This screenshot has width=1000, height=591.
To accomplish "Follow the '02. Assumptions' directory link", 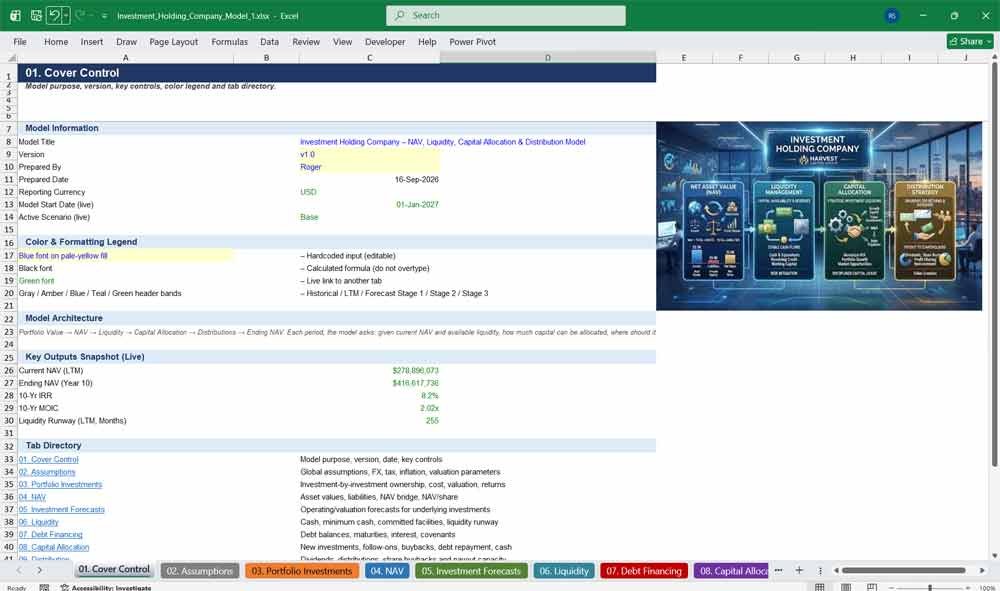I will [47, 472].
